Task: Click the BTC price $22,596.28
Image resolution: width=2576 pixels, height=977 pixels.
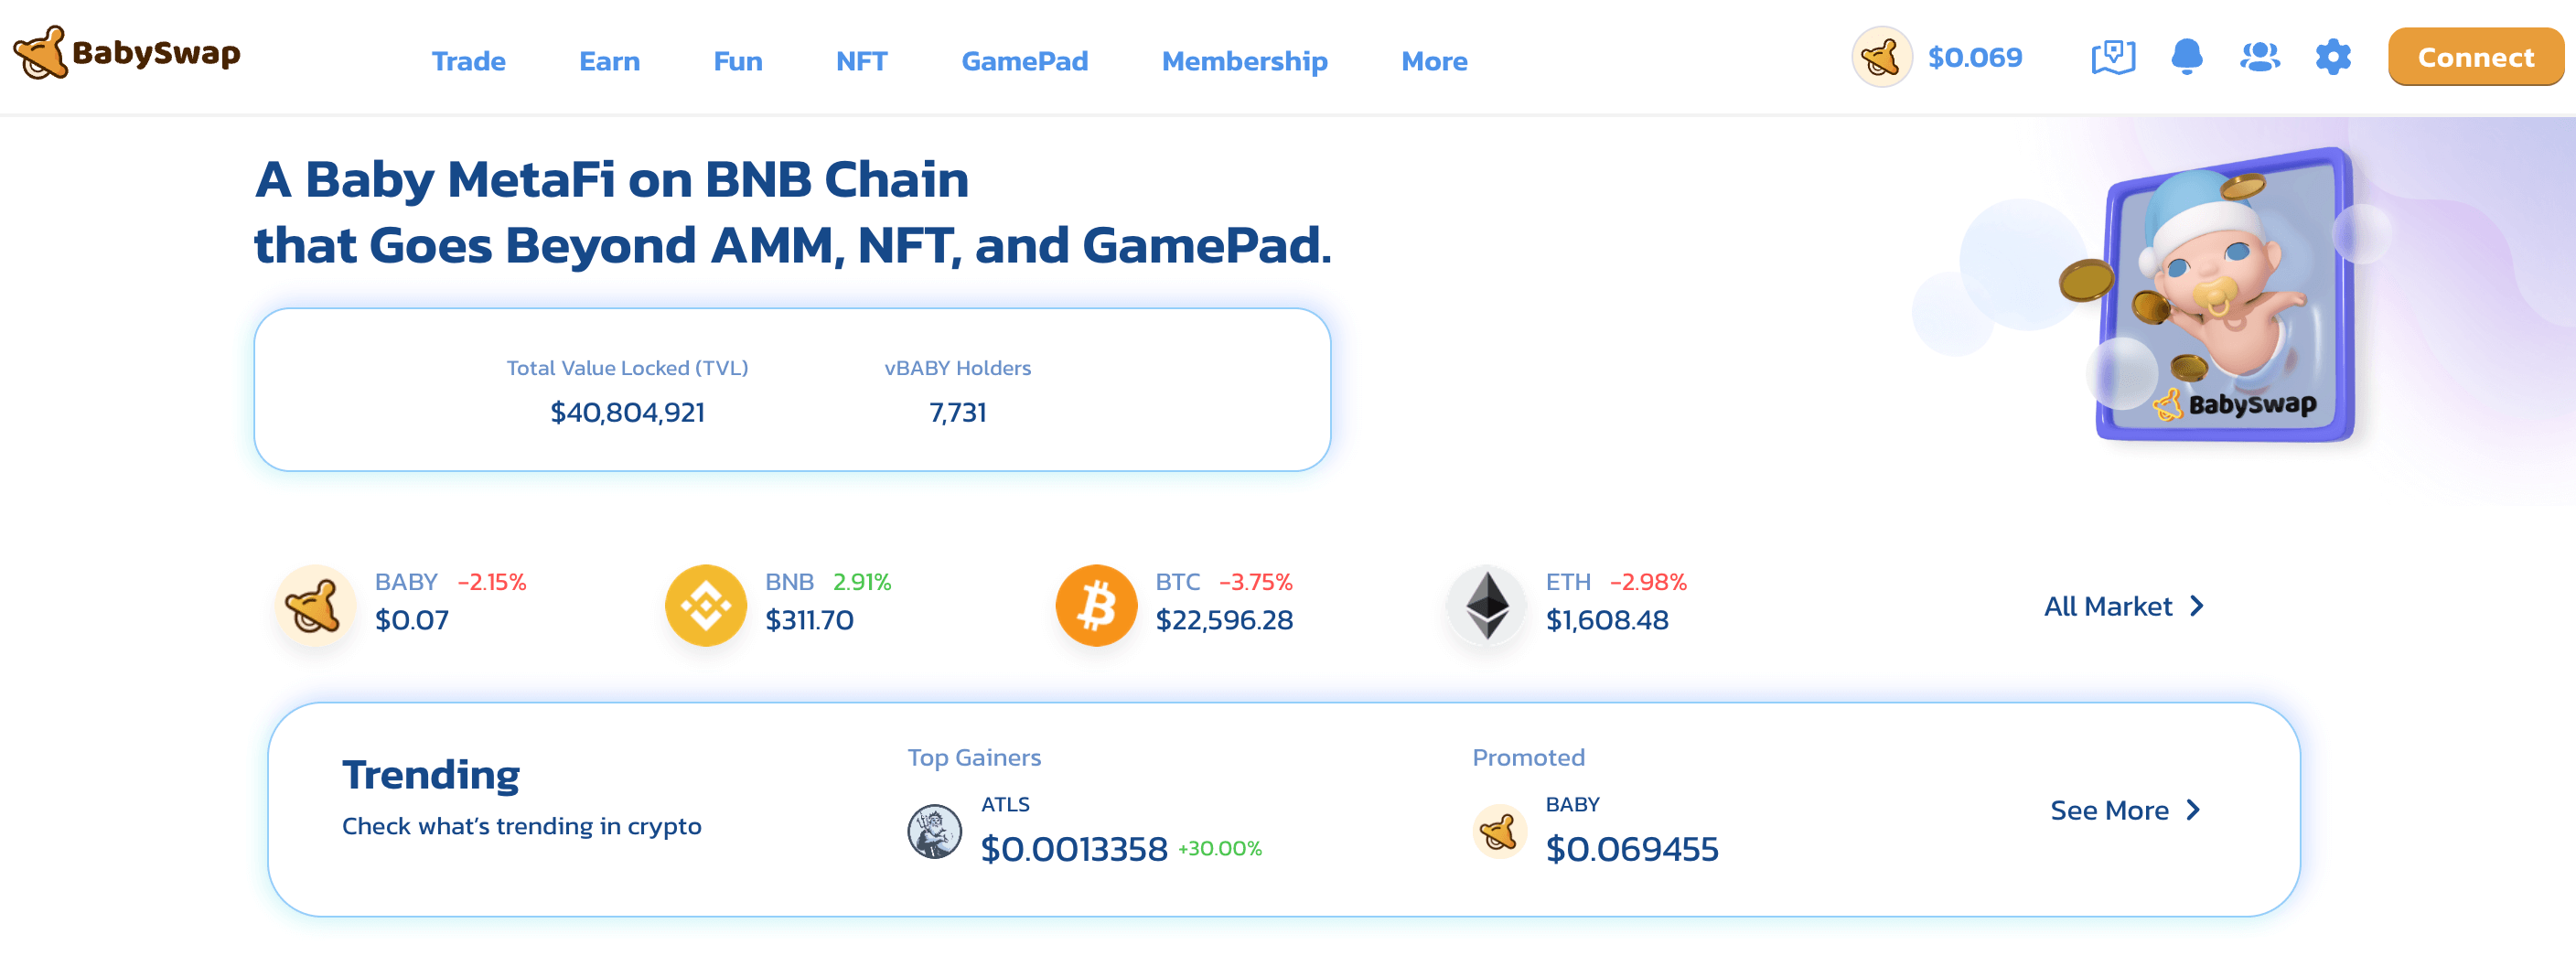Action: pos(1224,620)
